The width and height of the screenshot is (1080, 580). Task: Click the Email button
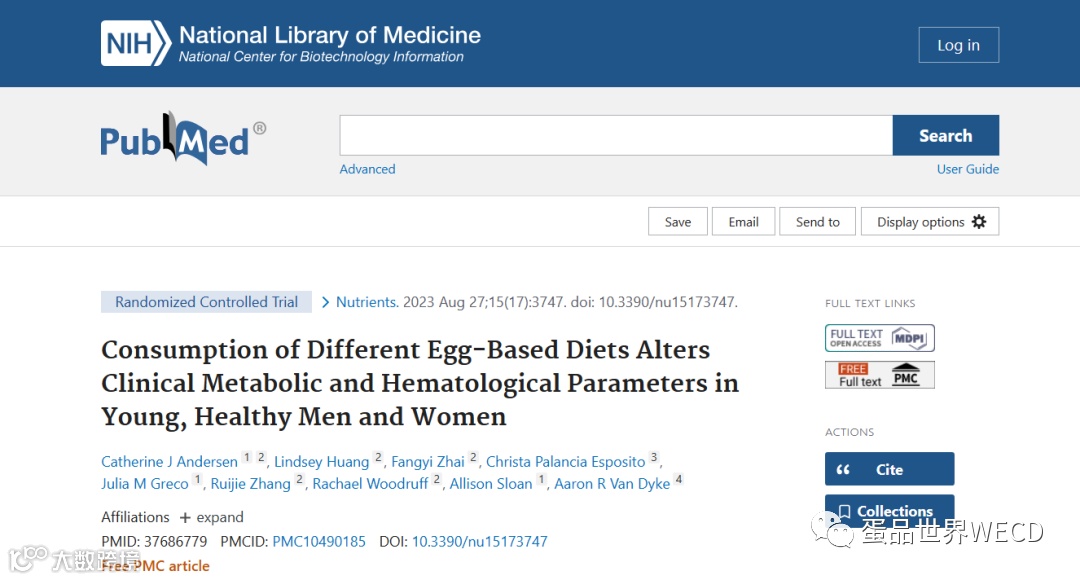coord(743,222)
